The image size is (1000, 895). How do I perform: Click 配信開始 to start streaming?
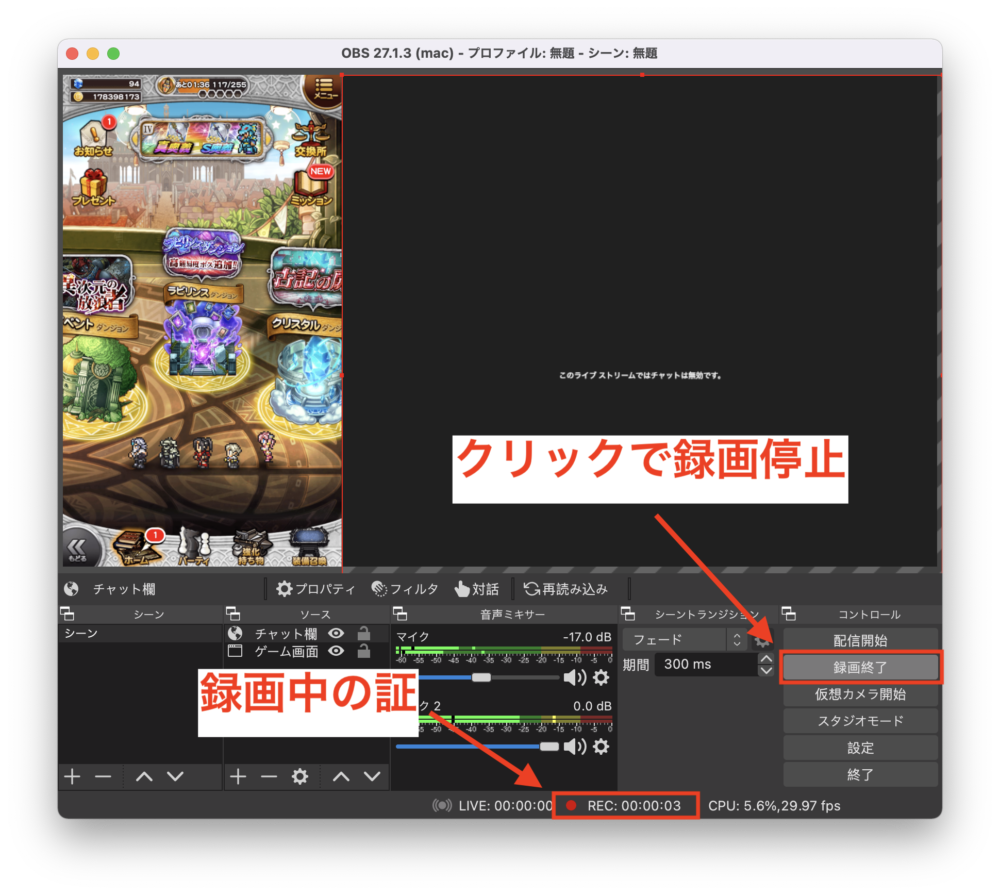click(860, 640)
